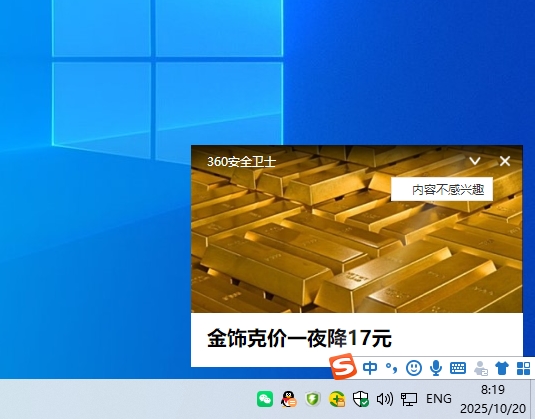Click the Sogou S logo on the IME bar
The image size is (535, 419).
click(343, 367)
